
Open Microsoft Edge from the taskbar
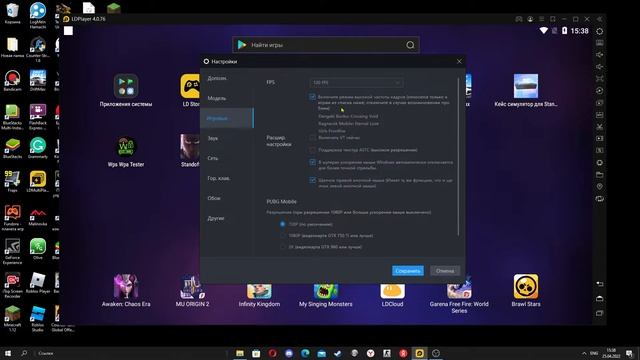pos(305,353)
